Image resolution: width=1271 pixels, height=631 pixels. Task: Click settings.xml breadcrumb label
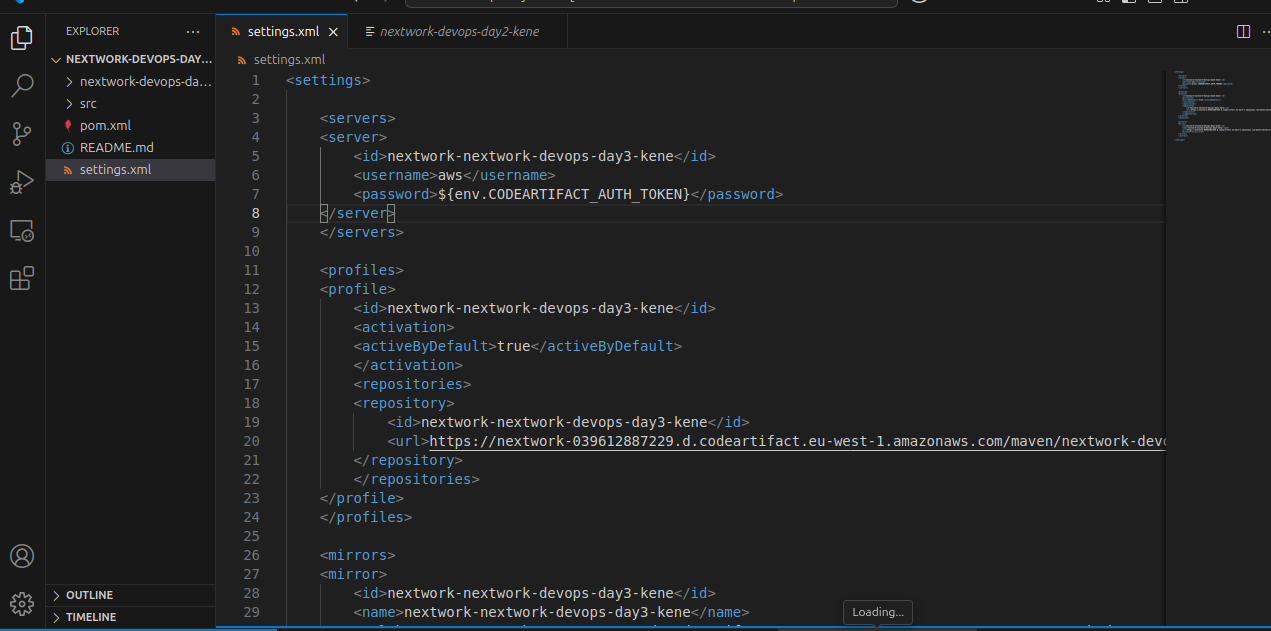[289, 60]
